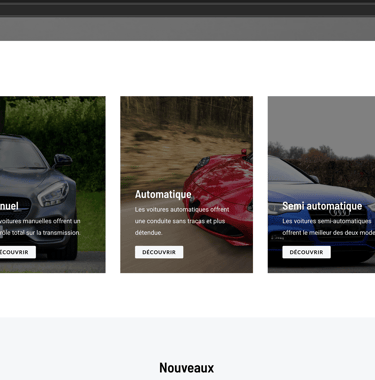Select the blue Audi Semi automatique card image
This screenshot has height=380, width=375.
[321, 184]
